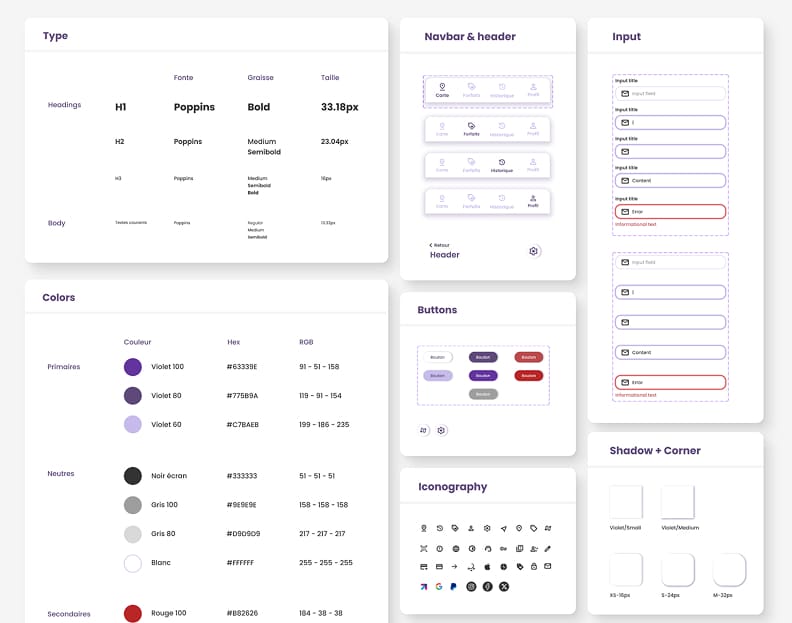Click the Violet 80 color swatch
This screenshot has width=792, height=623.
click(x=133, y=396)
